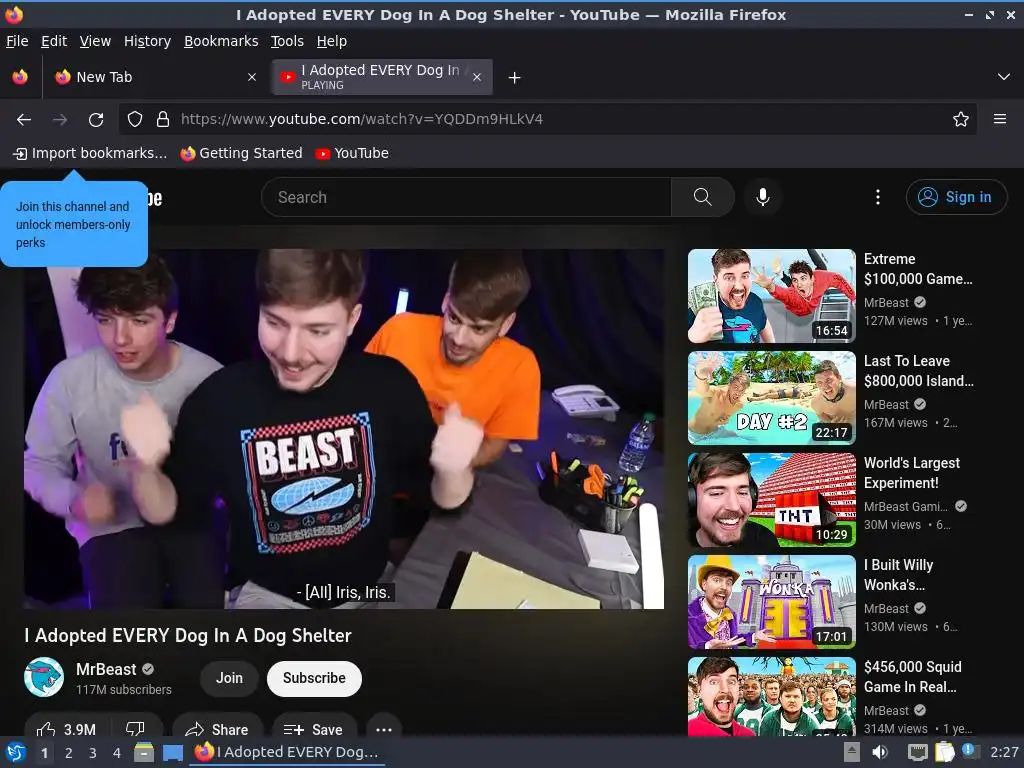
Task: Click the Import bookmarks toolbar item
Action: pyautogui.click(x=90, y=153)
